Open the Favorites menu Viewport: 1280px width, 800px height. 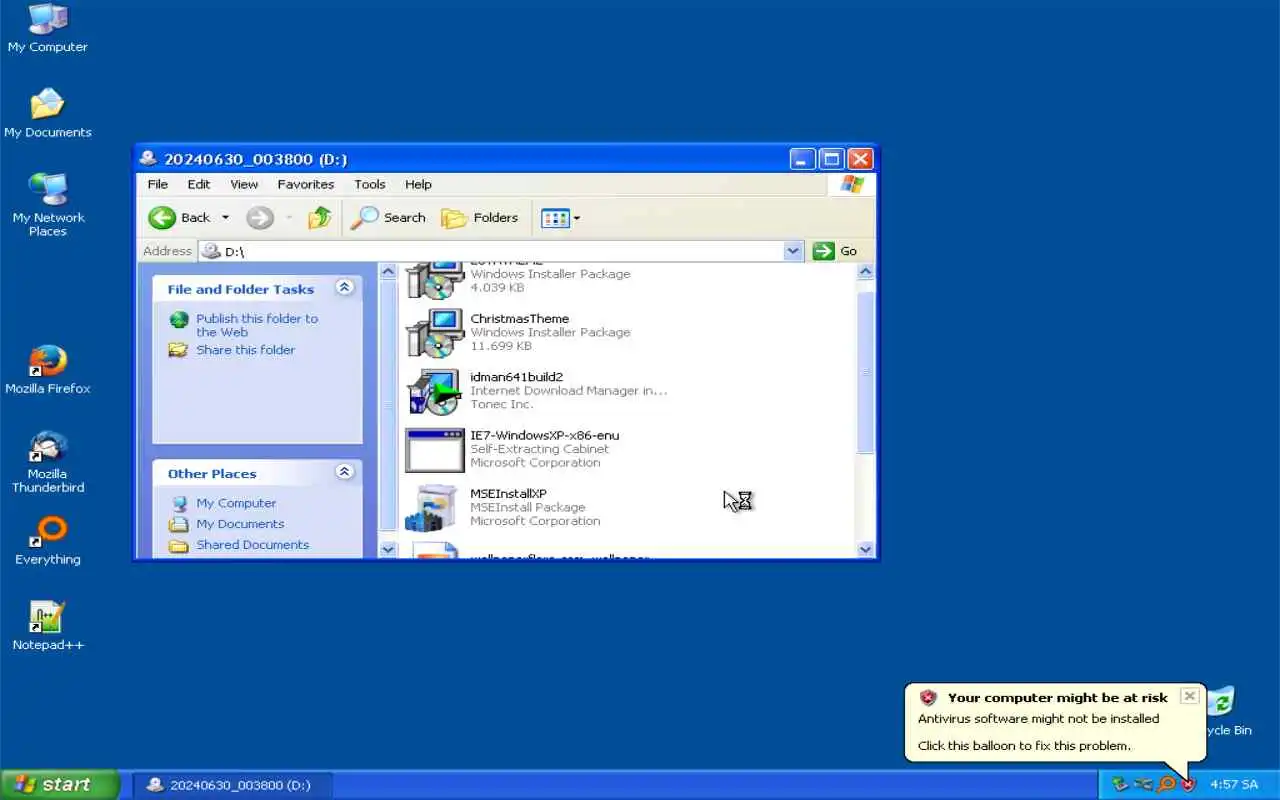[306, 184]
